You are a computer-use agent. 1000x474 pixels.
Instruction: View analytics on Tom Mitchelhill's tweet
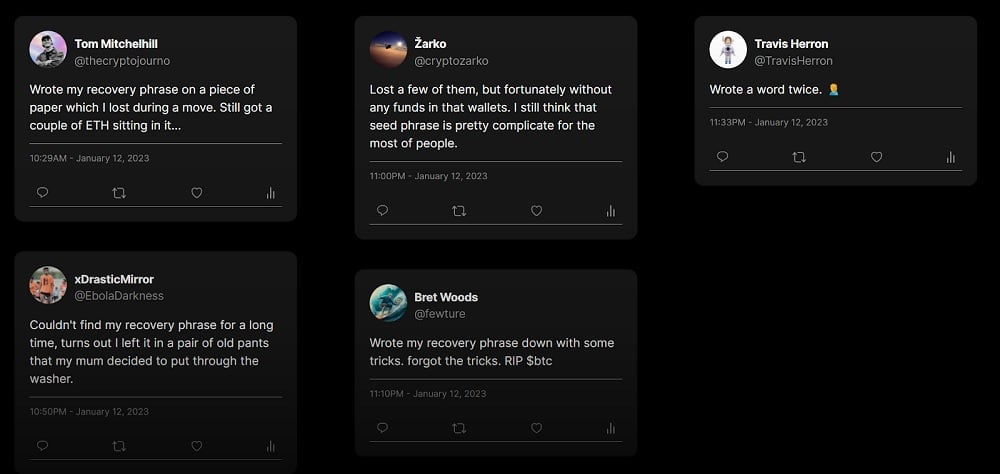coord(270,193)
